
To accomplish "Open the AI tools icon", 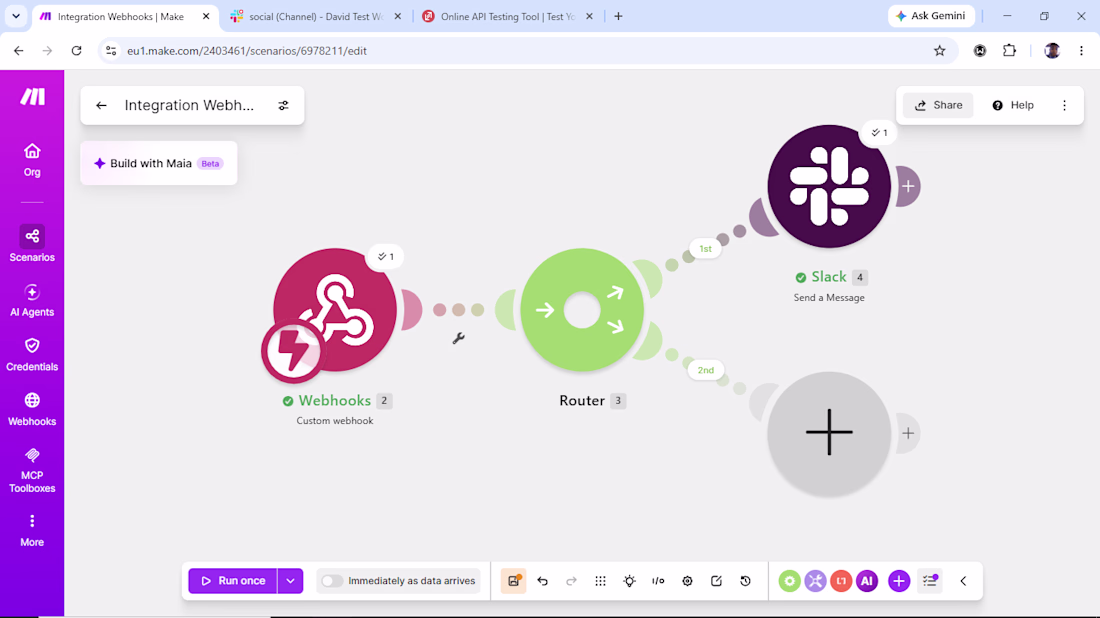I will tap(867, 581).
